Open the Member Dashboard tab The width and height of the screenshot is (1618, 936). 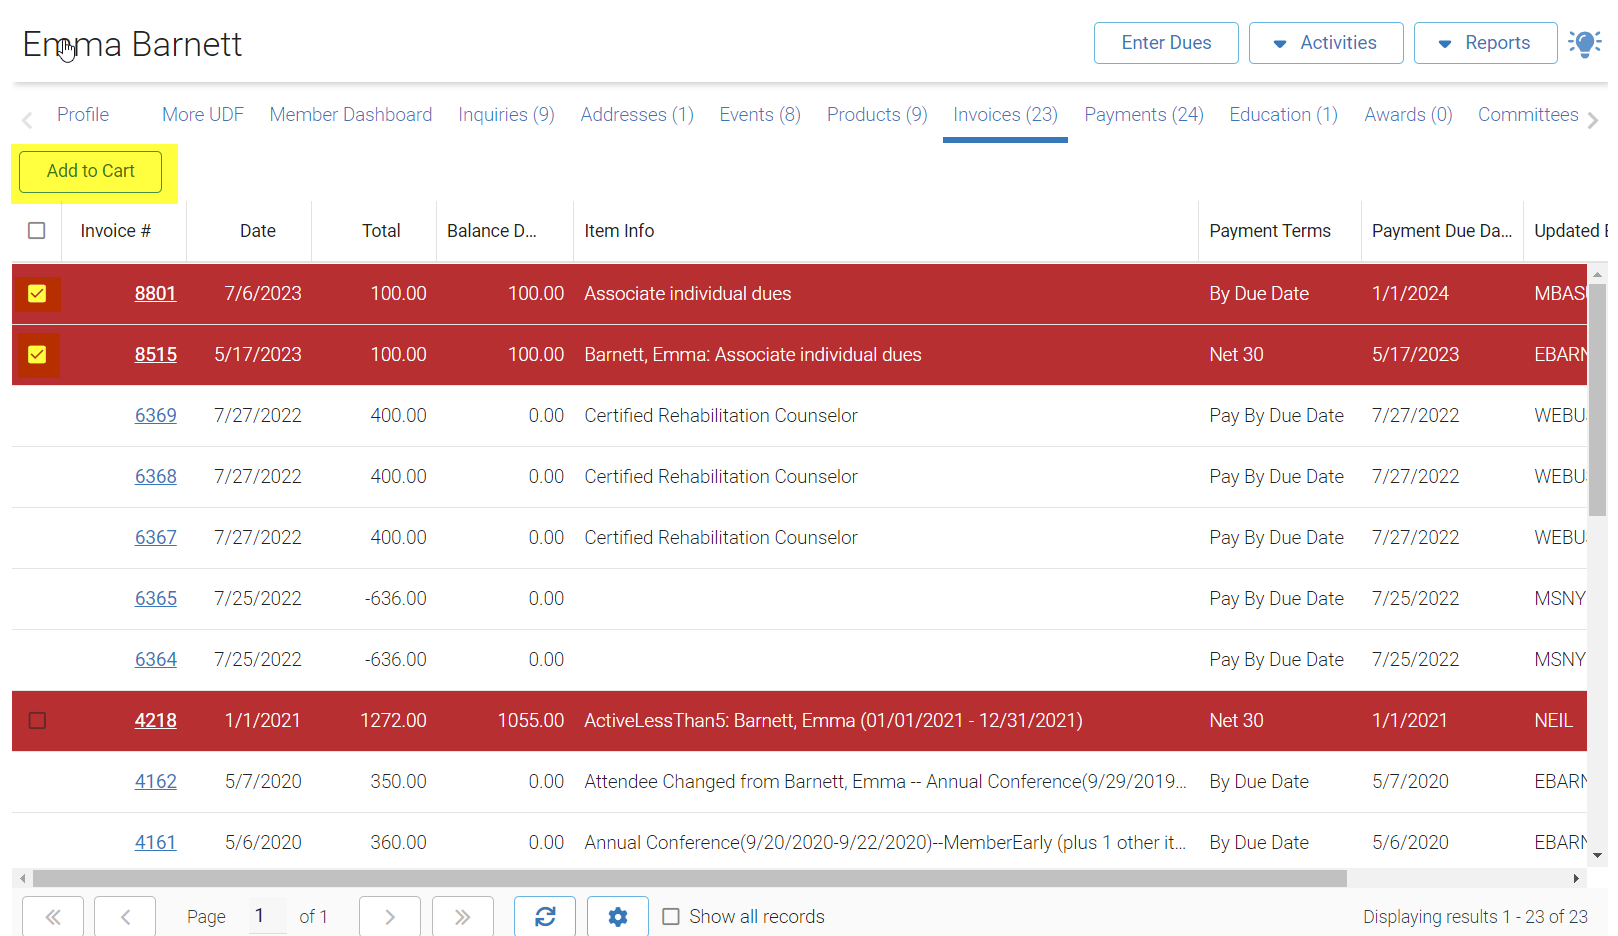click(351, 115)
